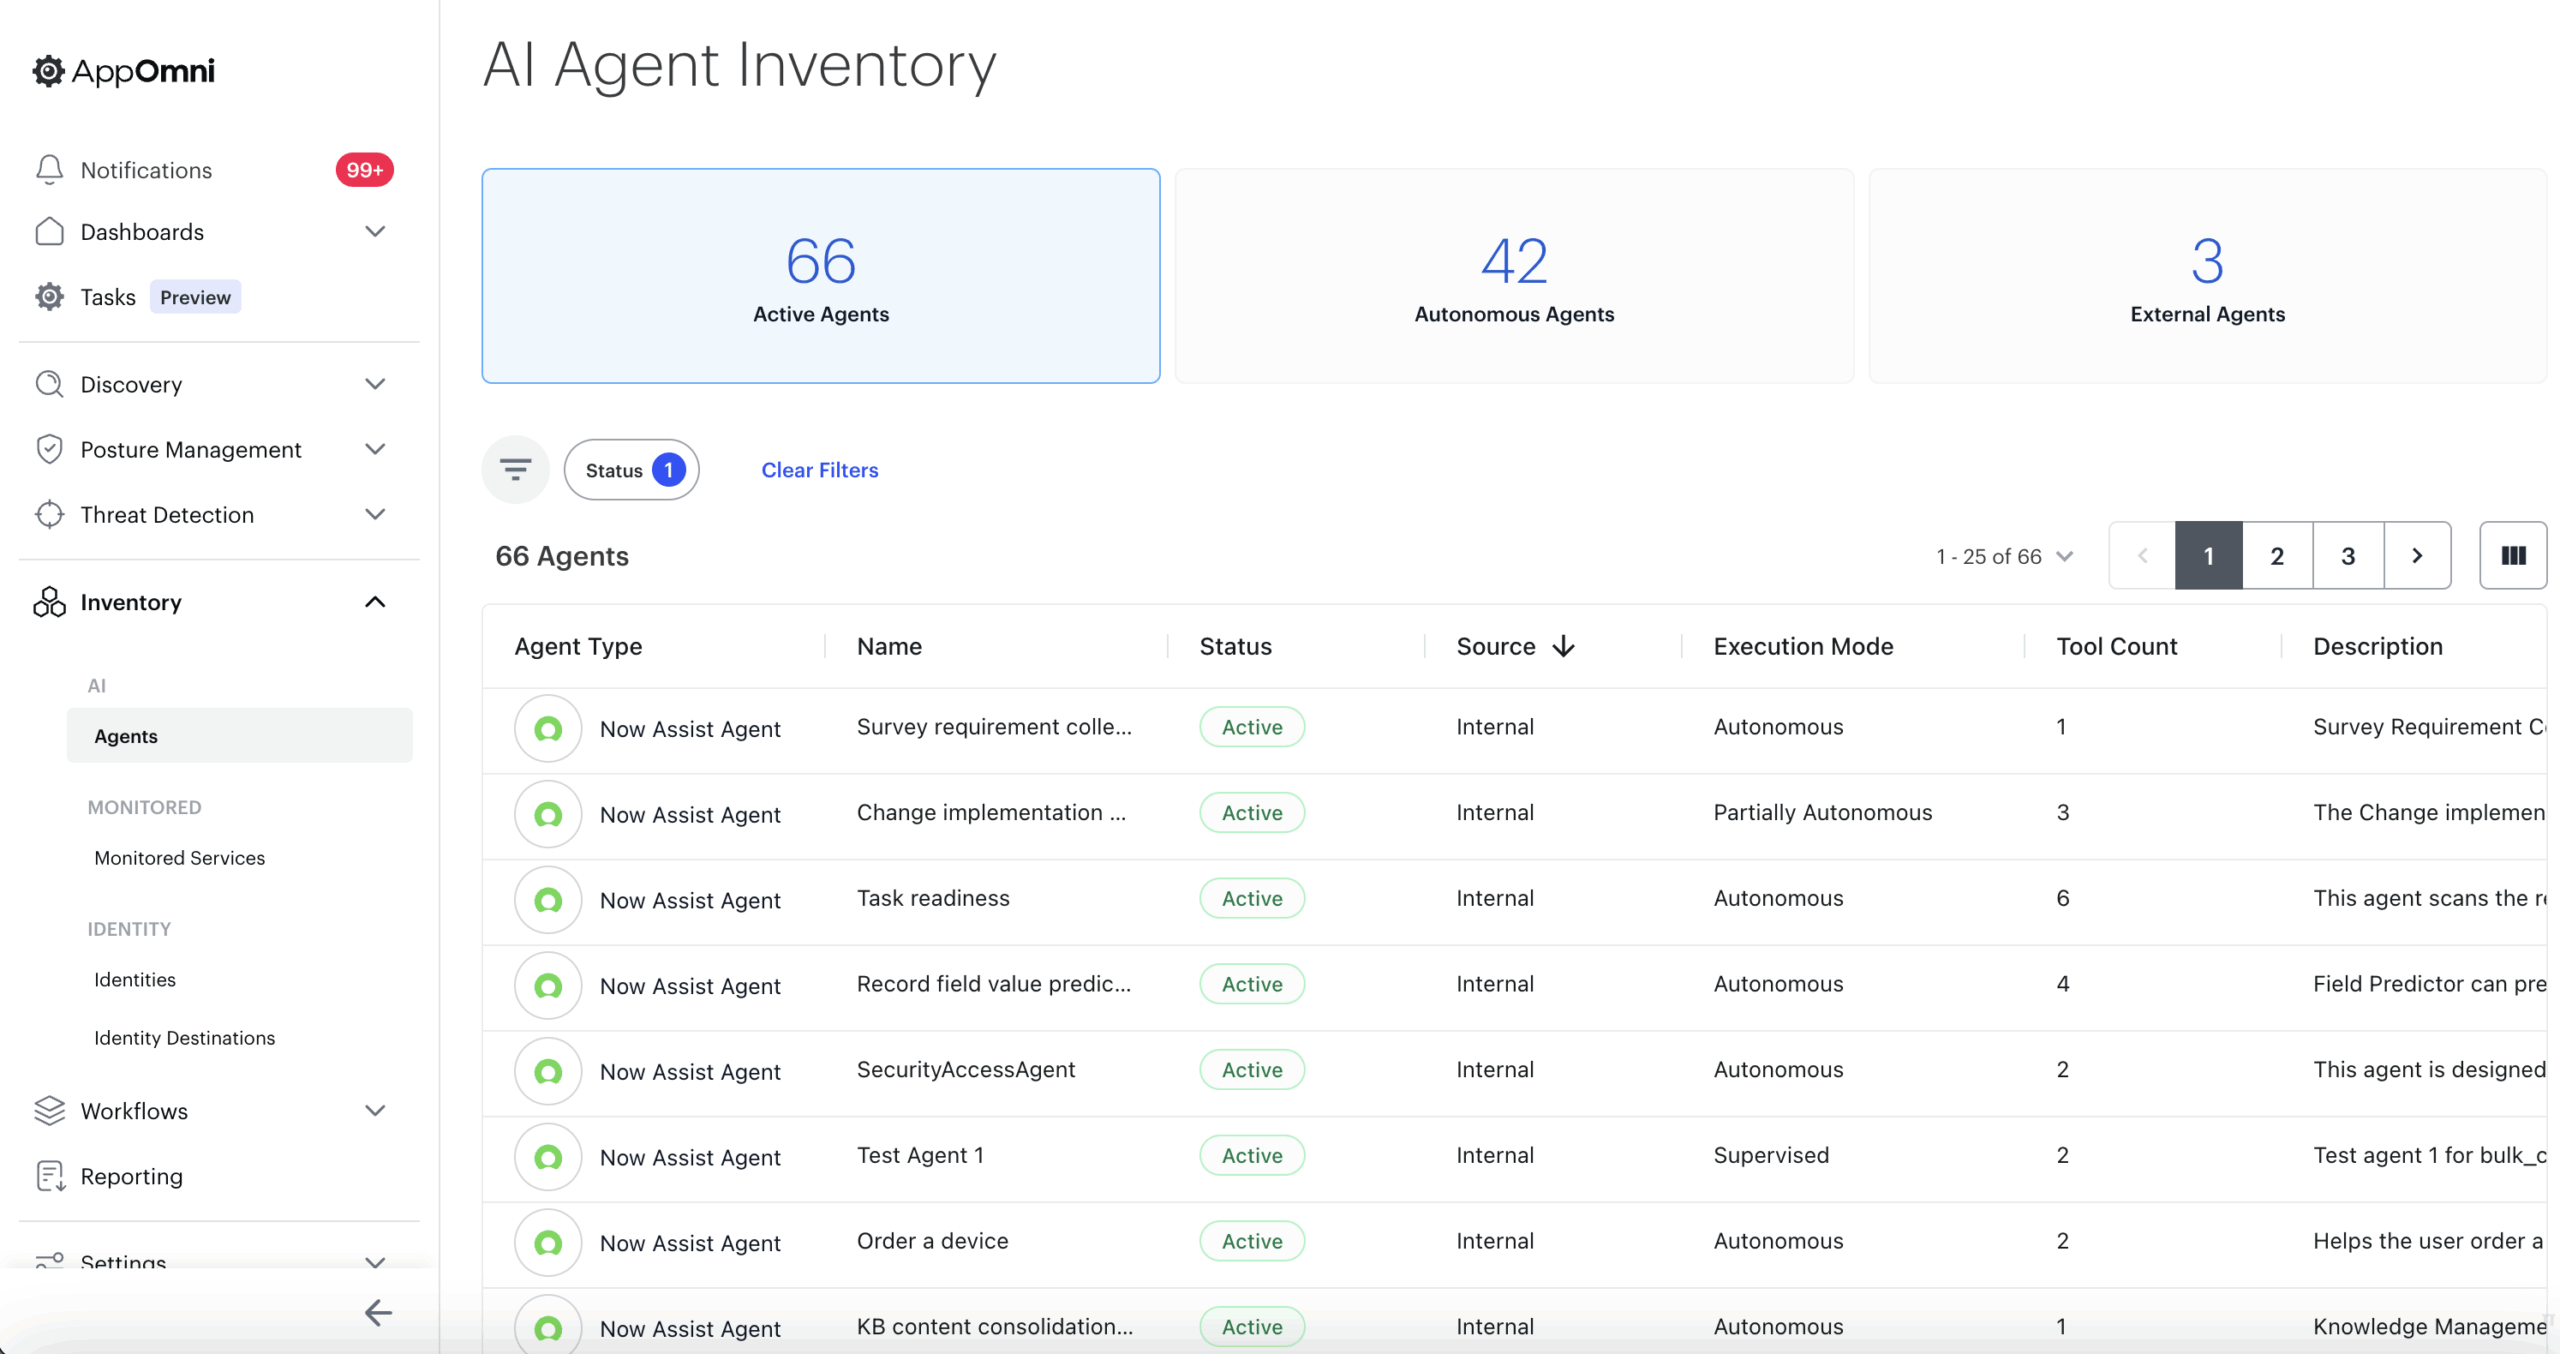This screenshot has width=2560, height=1354.
Task: Open the Notifications bell icon
Action: coord(49,169)
